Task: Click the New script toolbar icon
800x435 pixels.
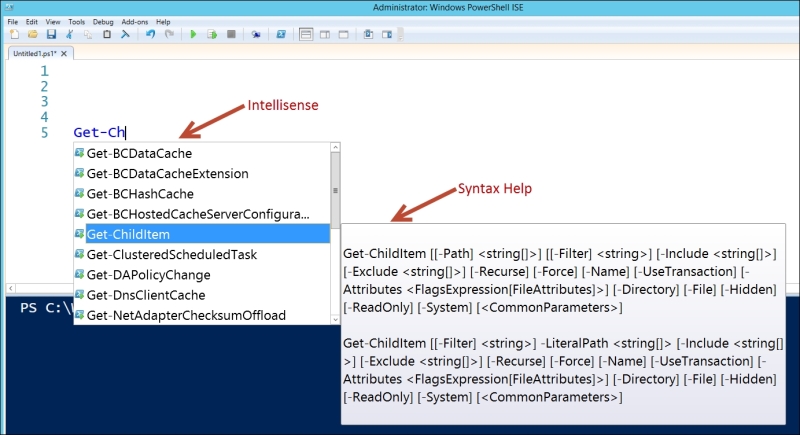Action: 14,34
